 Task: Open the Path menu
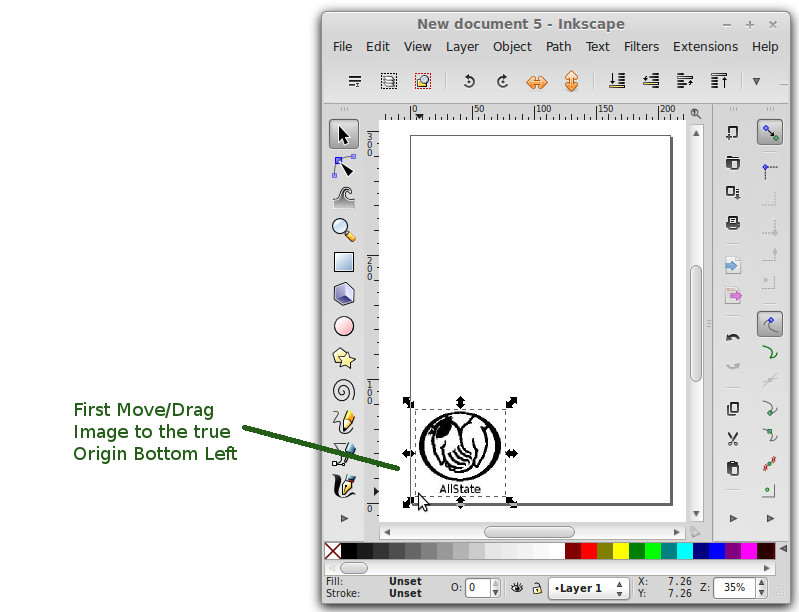point(558,47)
